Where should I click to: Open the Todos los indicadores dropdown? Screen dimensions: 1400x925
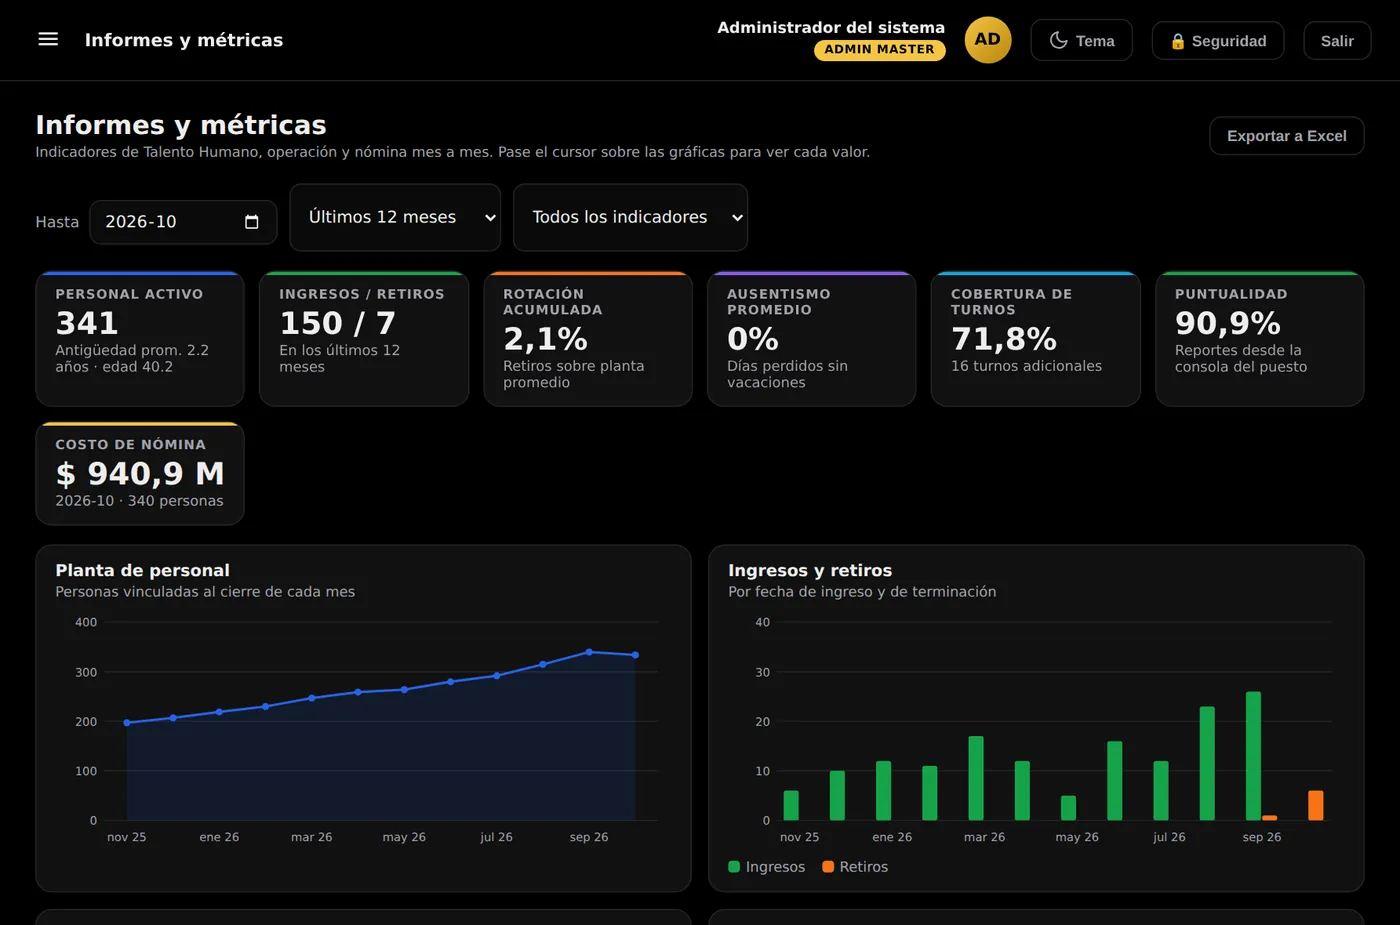630,217
